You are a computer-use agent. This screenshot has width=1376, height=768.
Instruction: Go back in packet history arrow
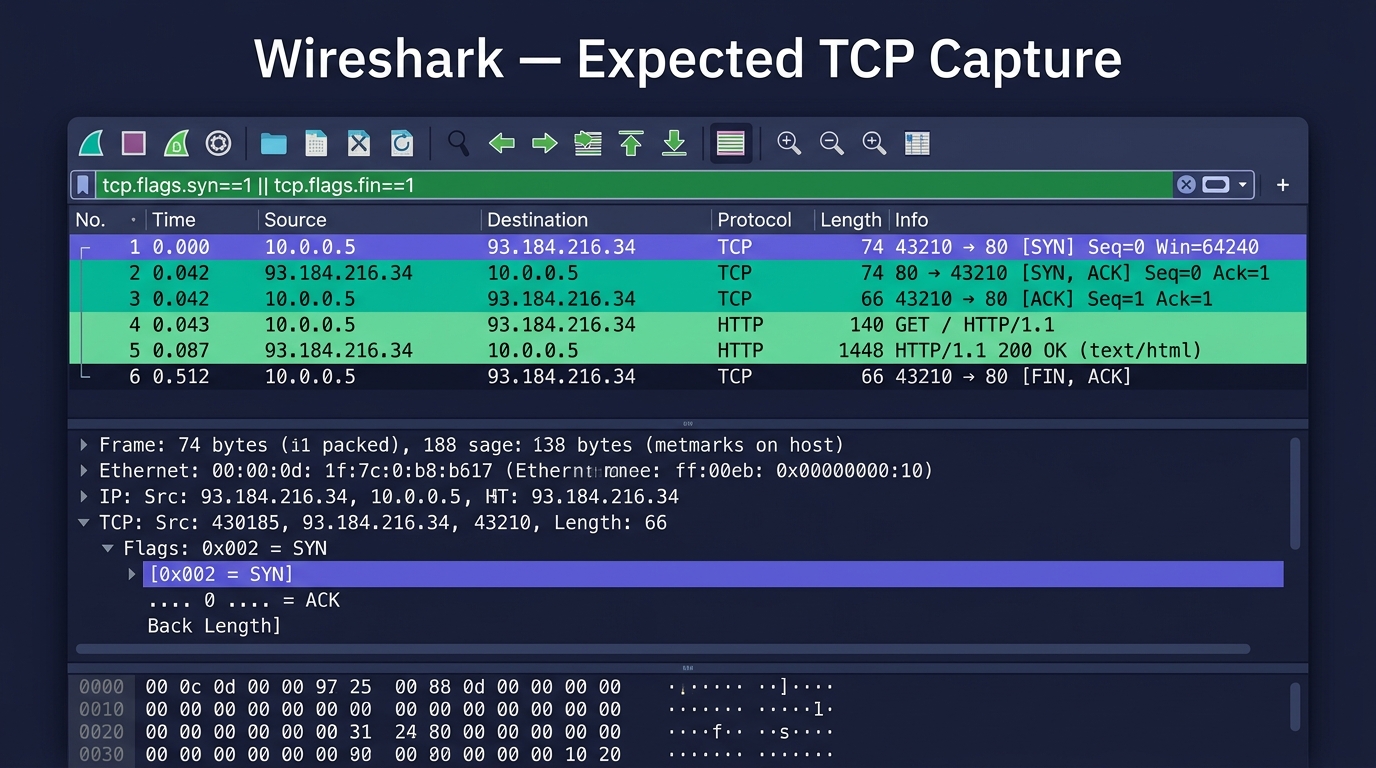pyautogui.click(x=501, y=144)
